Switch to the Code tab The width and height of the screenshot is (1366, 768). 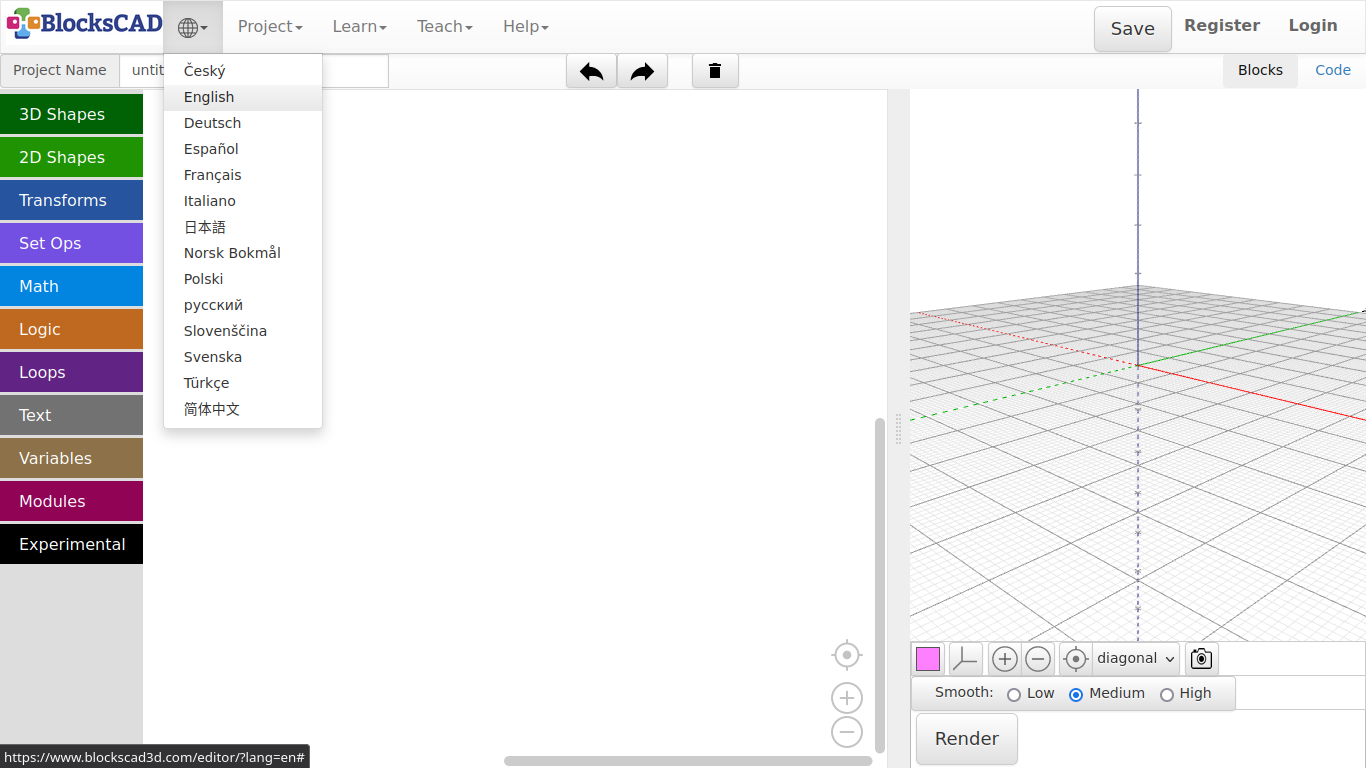point(1332,70)
